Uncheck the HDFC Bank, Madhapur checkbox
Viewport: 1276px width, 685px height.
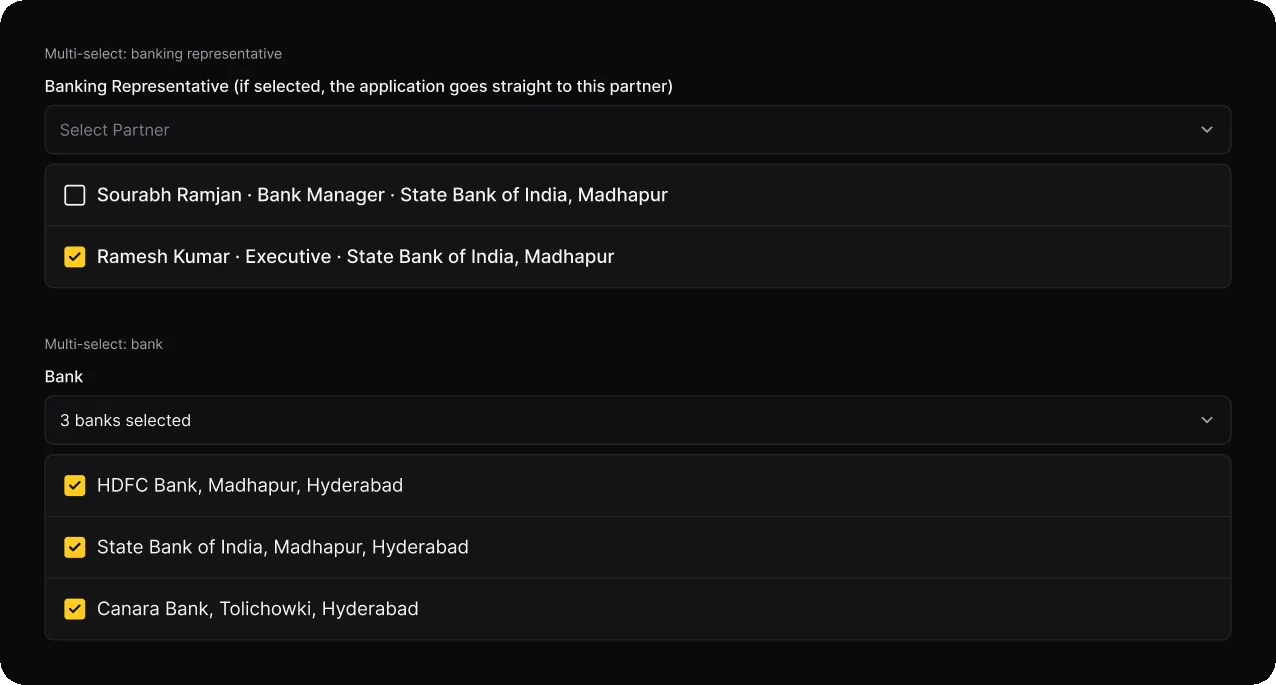coord(75,486)
